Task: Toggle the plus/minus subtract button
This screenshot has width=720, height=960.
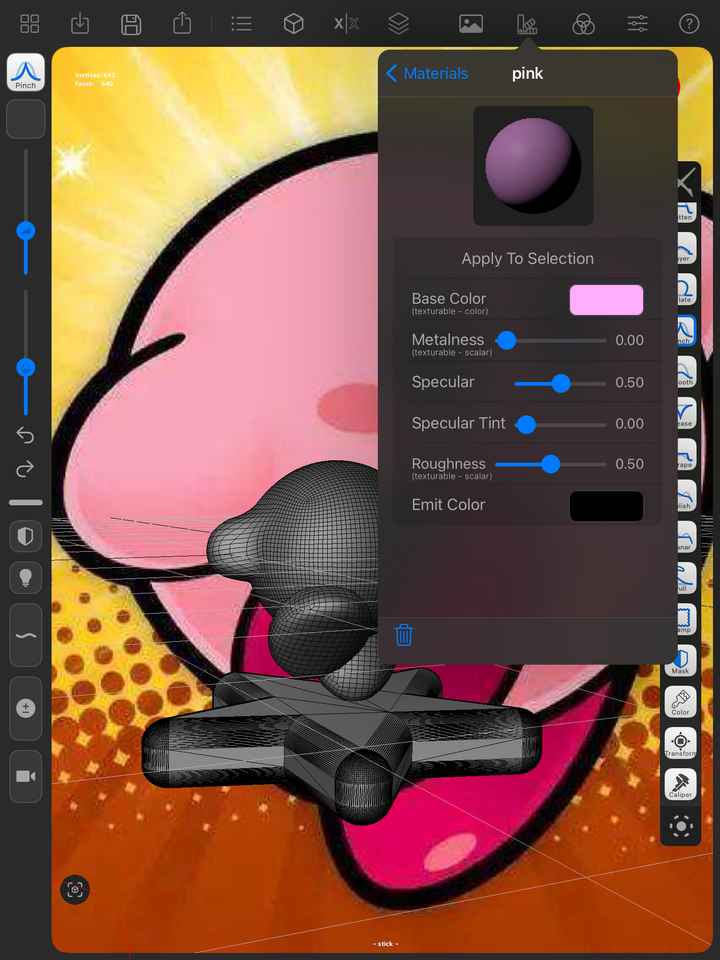Action: click(x=26, y=708)
